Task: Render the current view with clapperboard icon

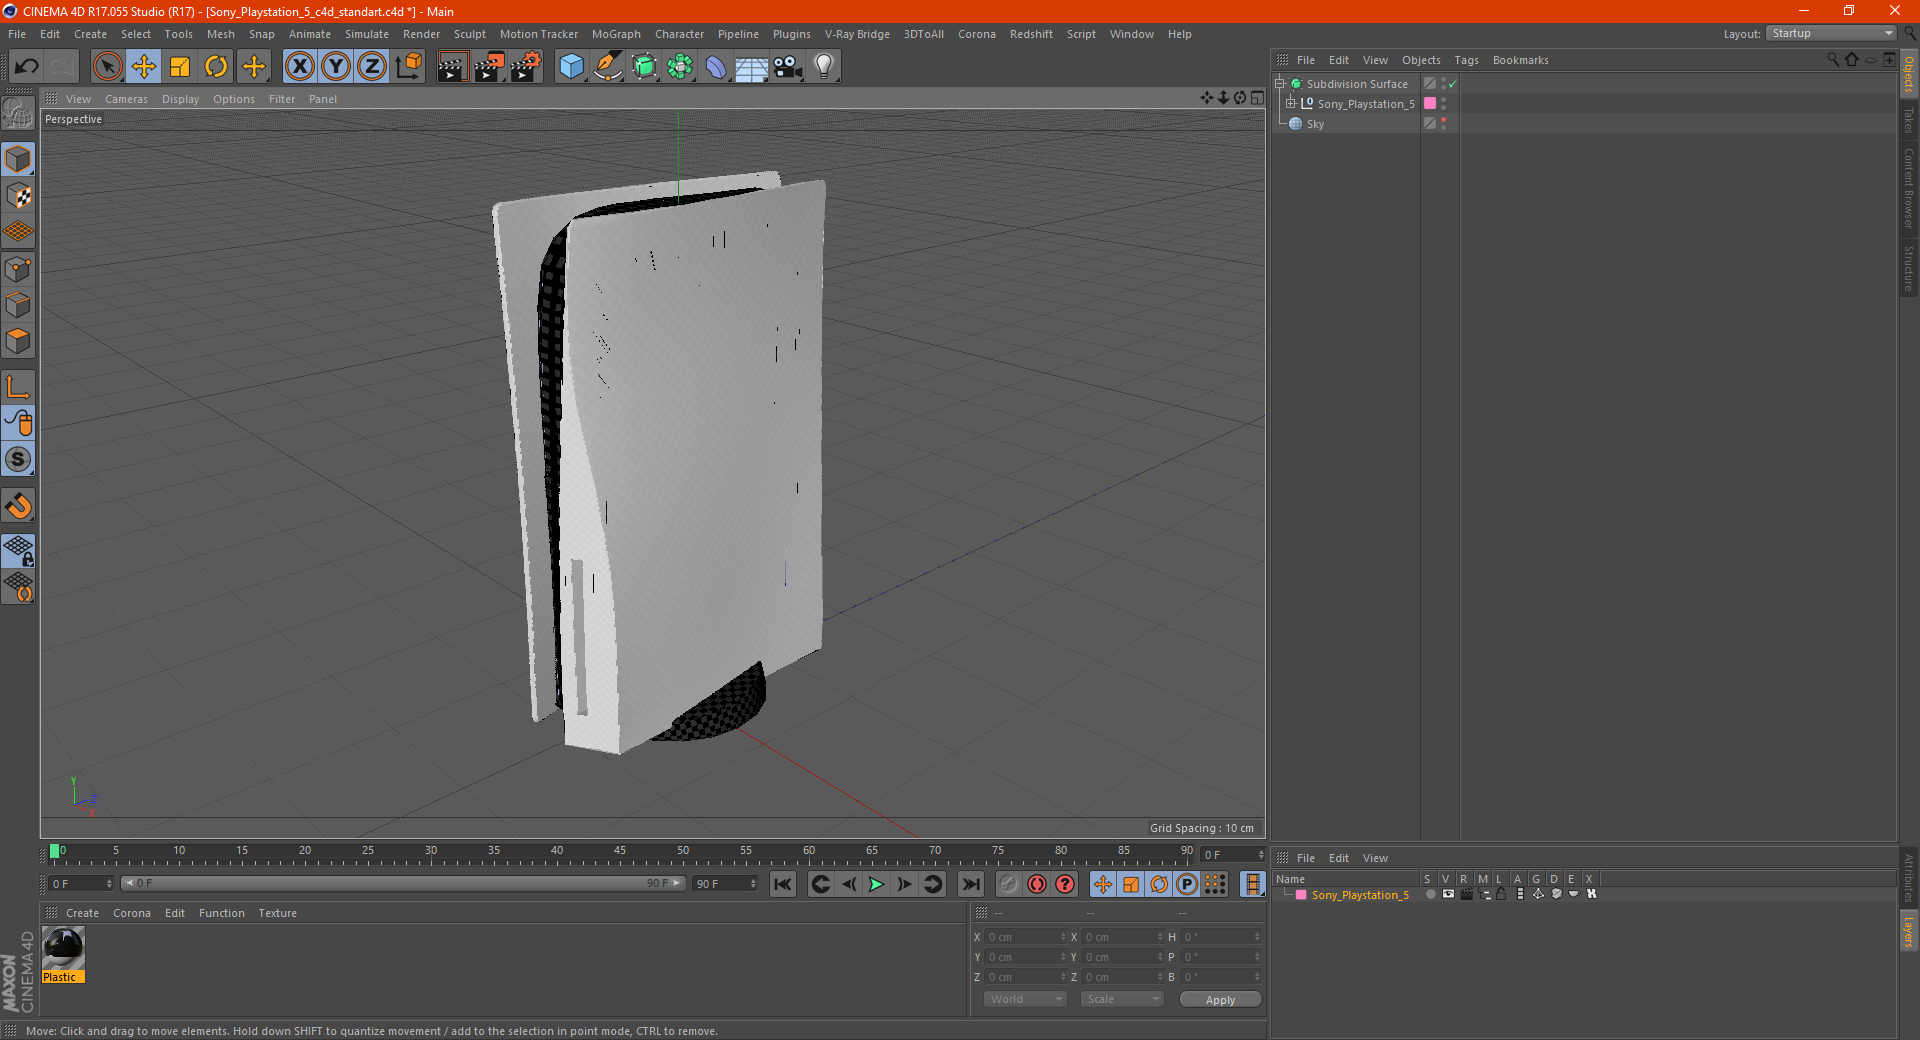Action: (x=452, y=67)
